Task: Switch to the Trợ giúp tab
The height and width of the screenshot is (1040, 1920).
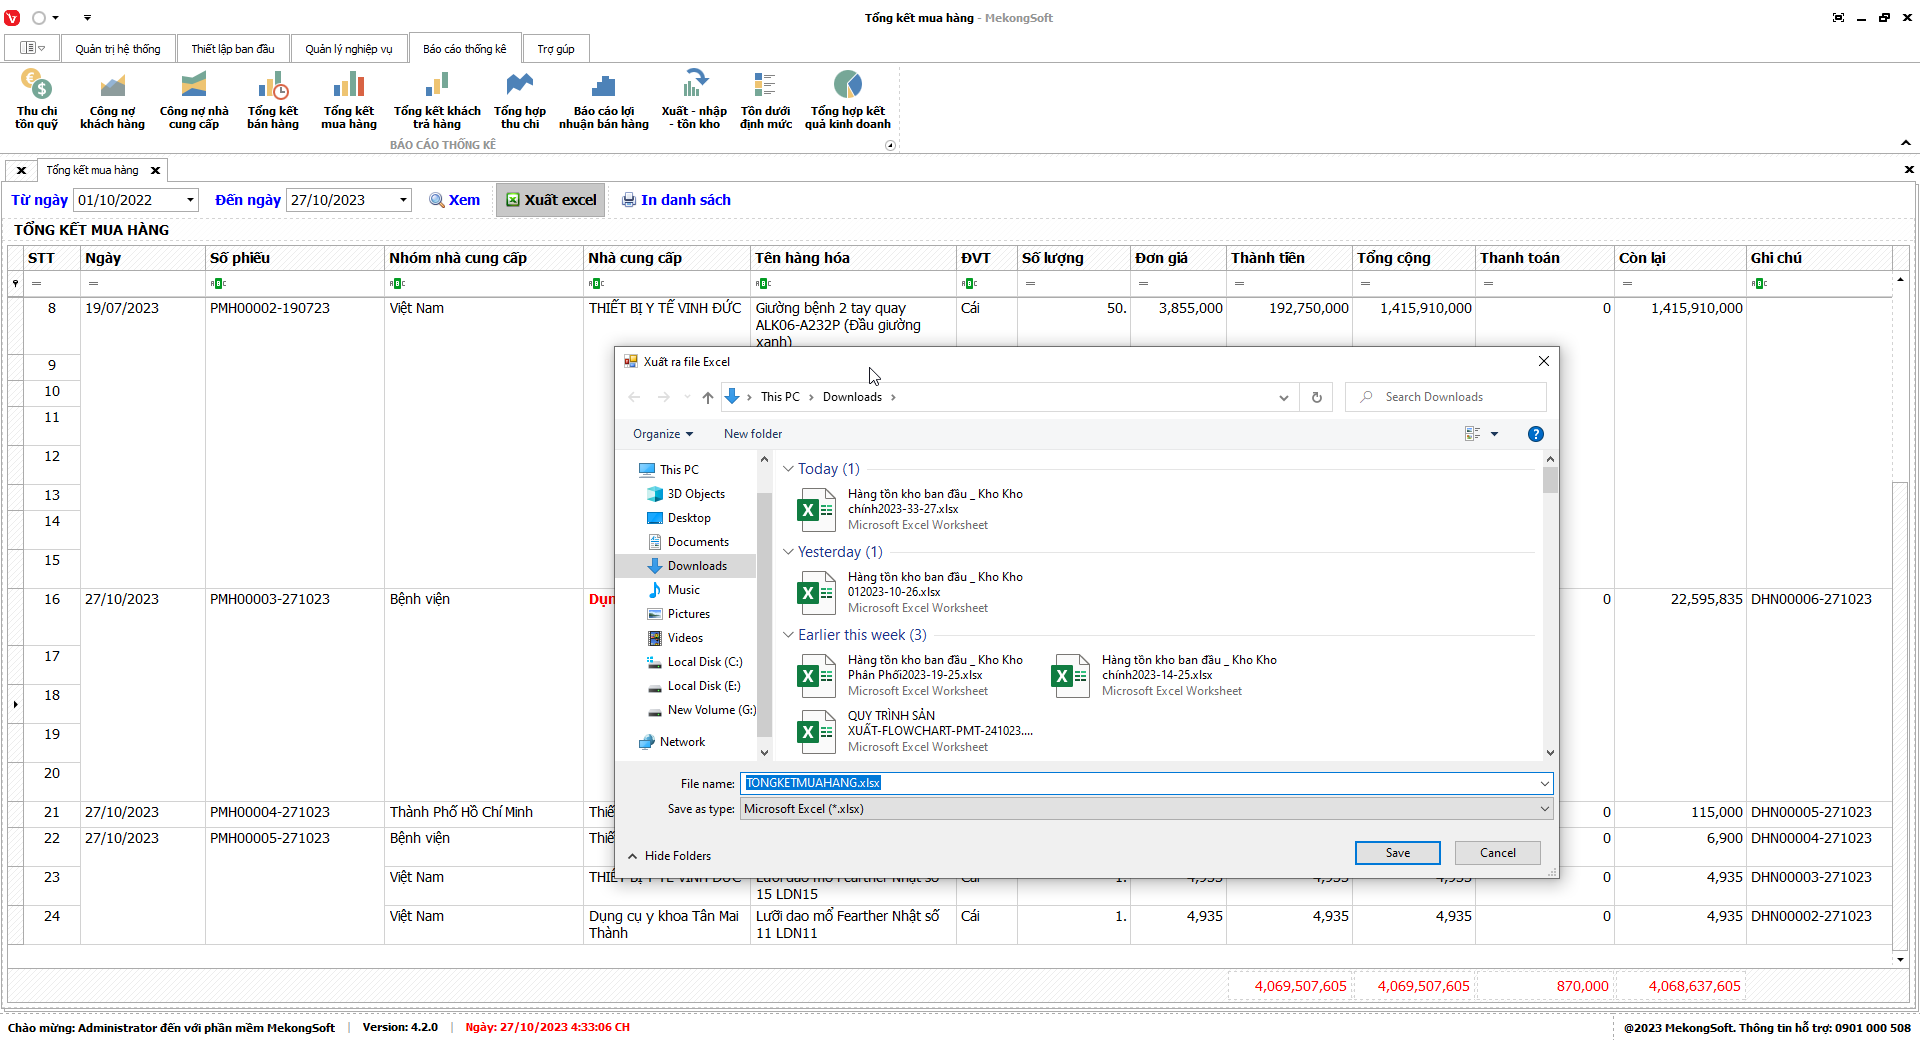Action: coord(555,49)
